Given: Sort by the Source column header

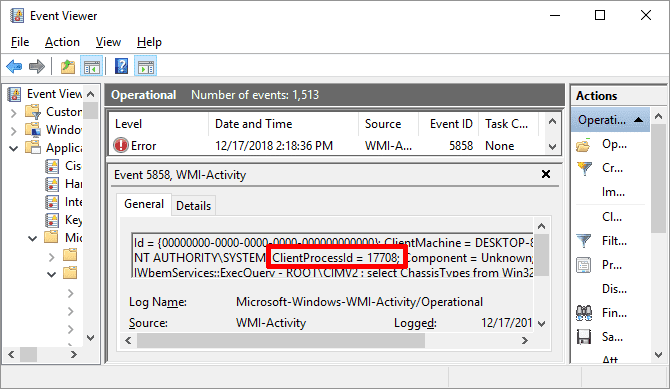Looking at the screenshot, I should 388,124.
